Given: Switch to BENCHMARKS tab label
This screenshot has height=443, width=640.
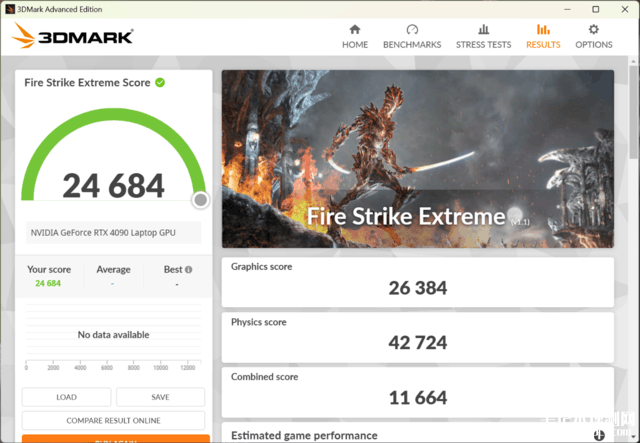Looking at the screenshot, I should point(412,45).
